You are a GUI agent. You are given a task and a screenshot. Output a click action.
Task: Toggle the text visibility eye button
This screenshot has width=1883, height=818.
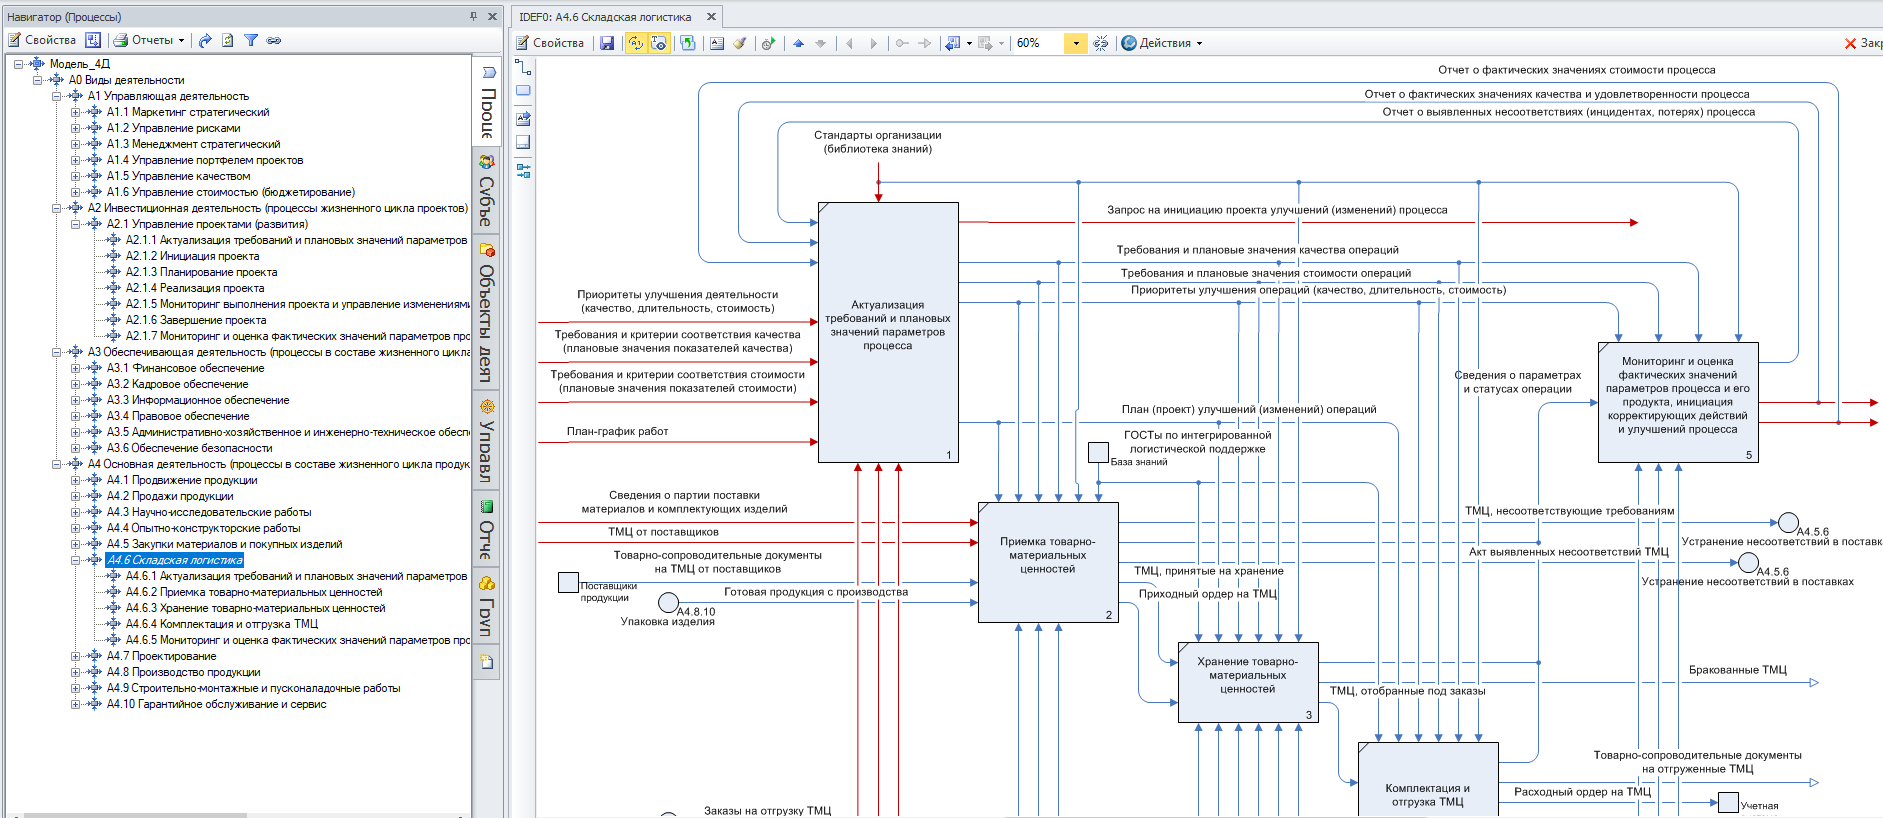click(659, 43)
